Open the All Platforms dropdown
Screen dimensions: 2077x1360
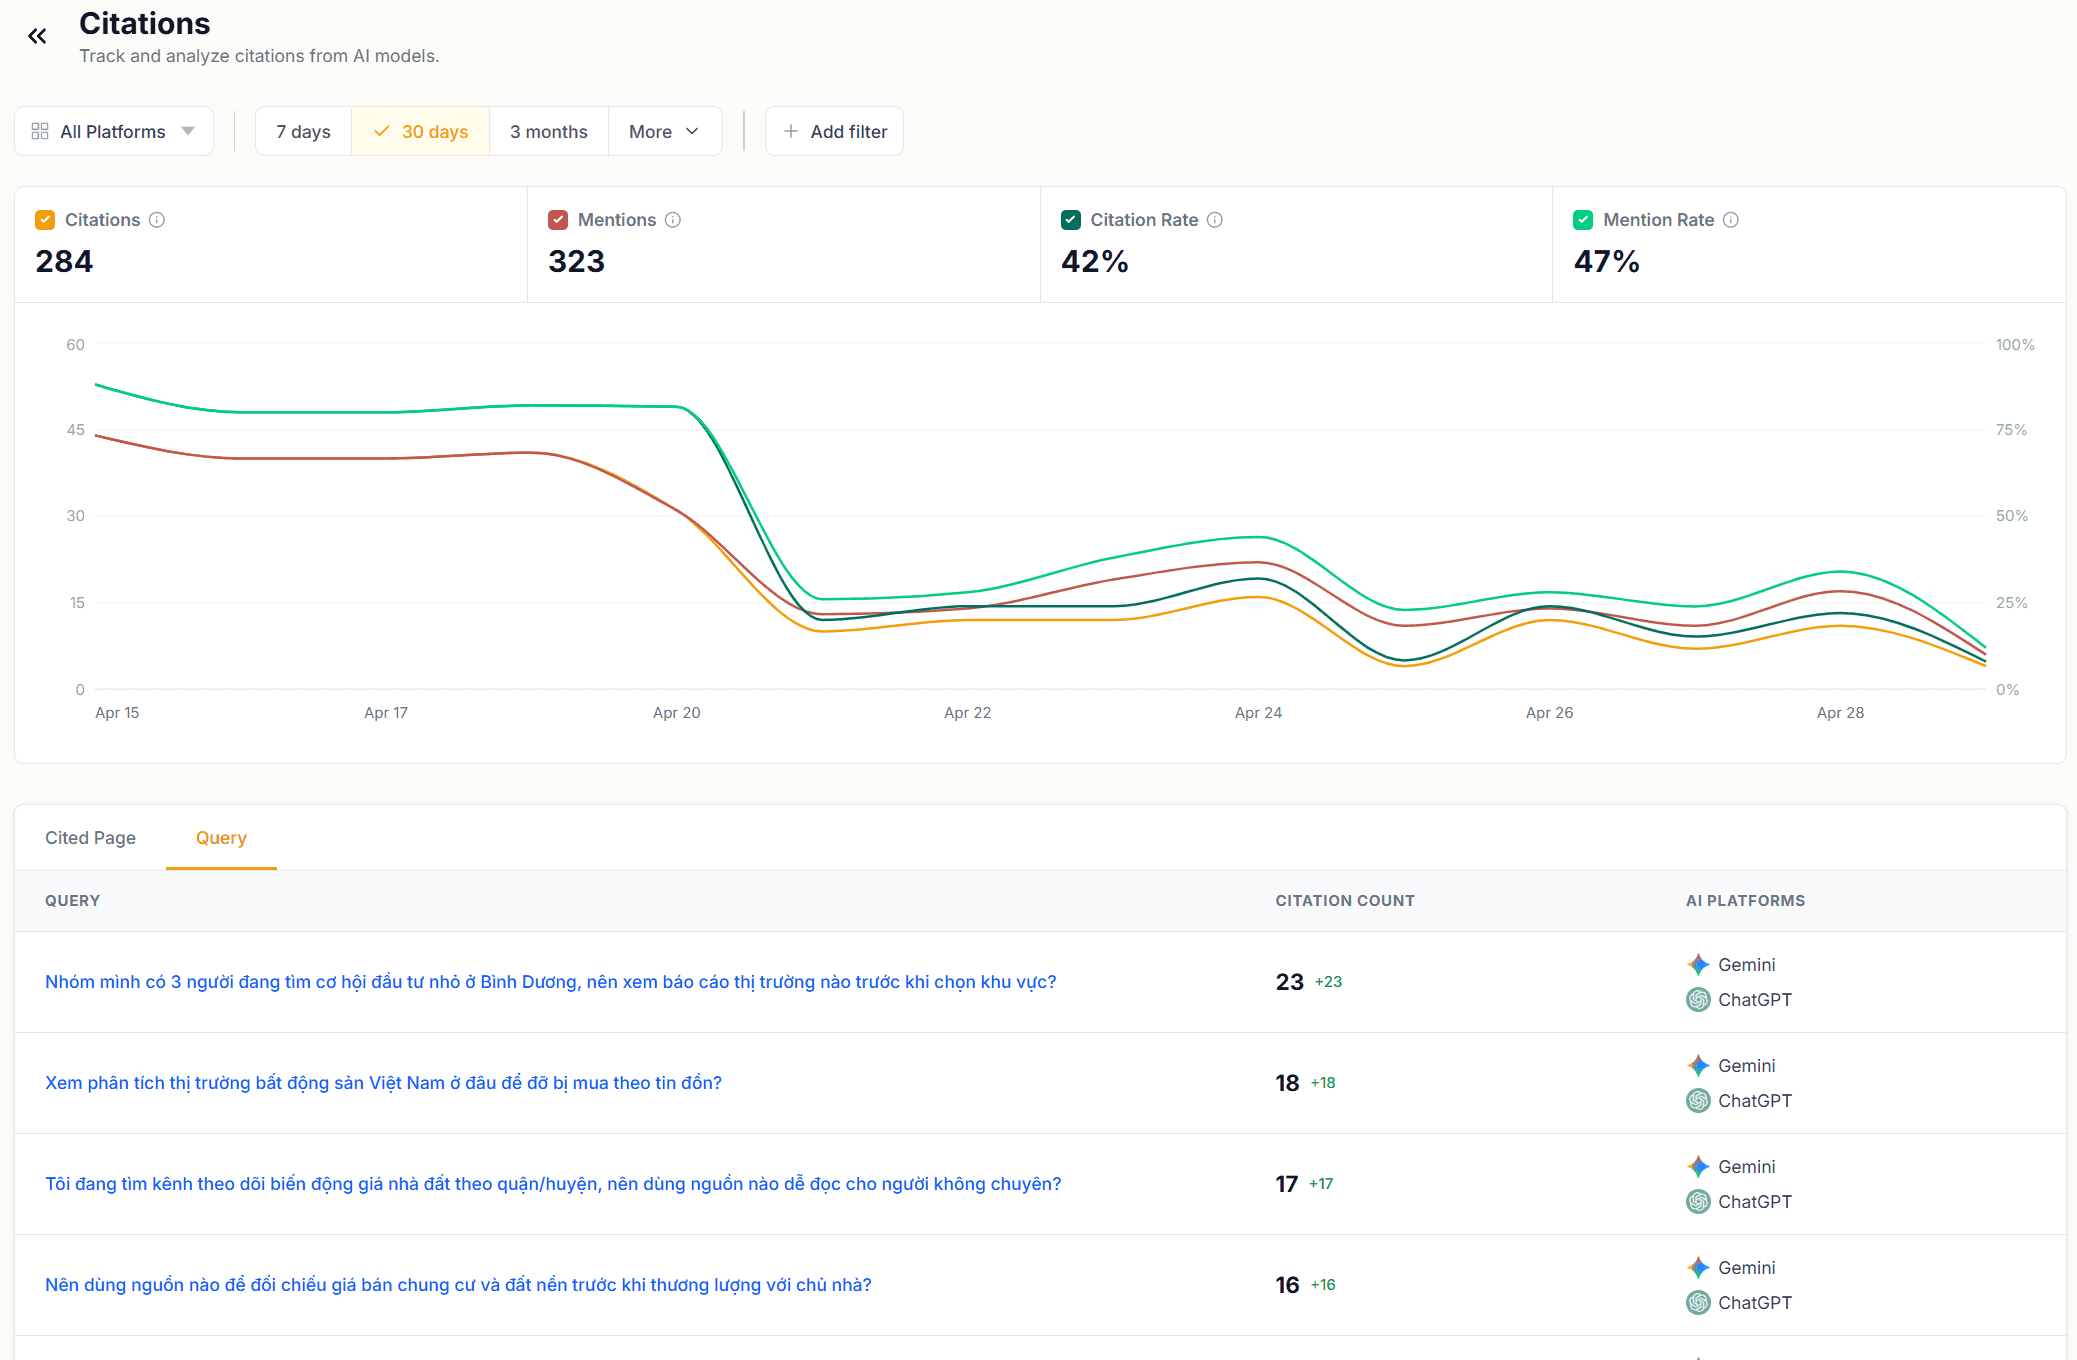pyautogui.click(x=114, y=132)
